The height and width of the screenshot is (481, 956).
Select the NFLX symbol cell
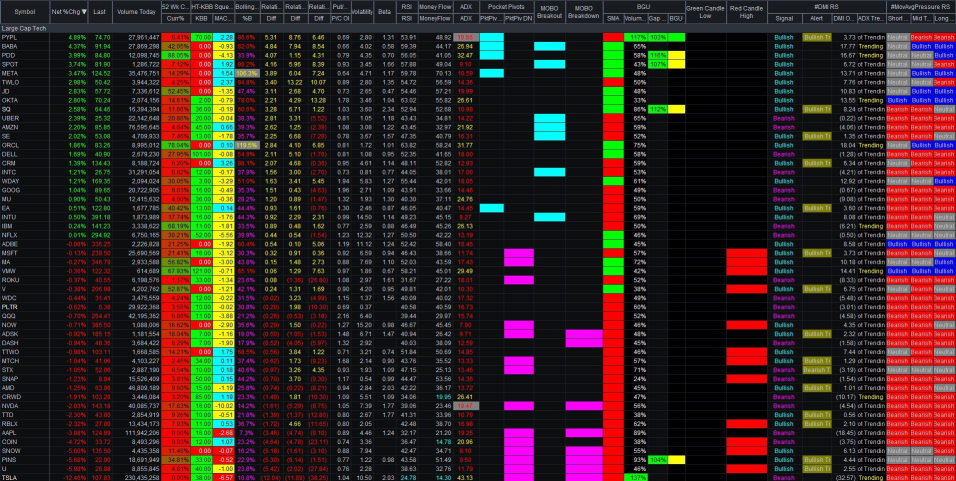click(x=24, y=234)
